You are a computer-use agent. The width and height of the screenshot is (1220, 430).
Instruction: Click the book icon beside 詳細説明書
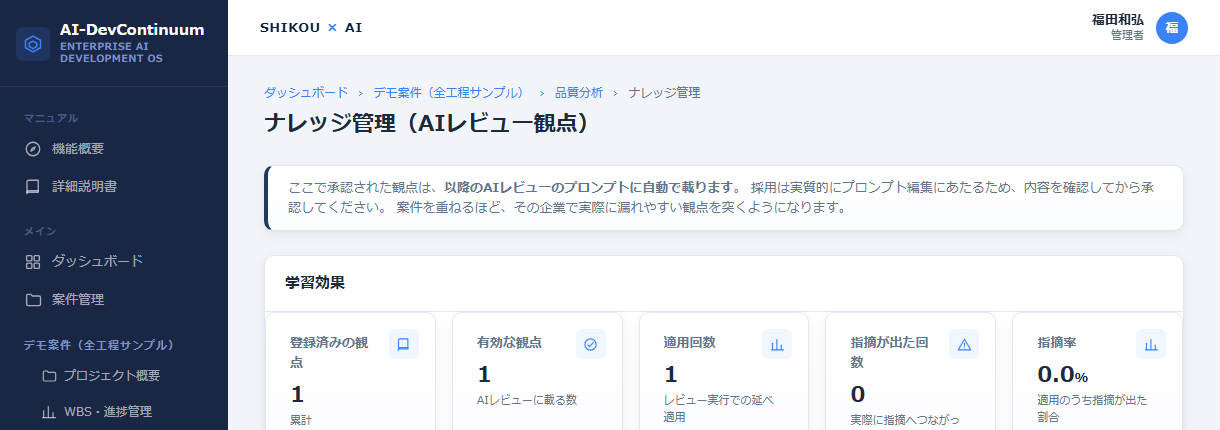click(x=33, y=186)
